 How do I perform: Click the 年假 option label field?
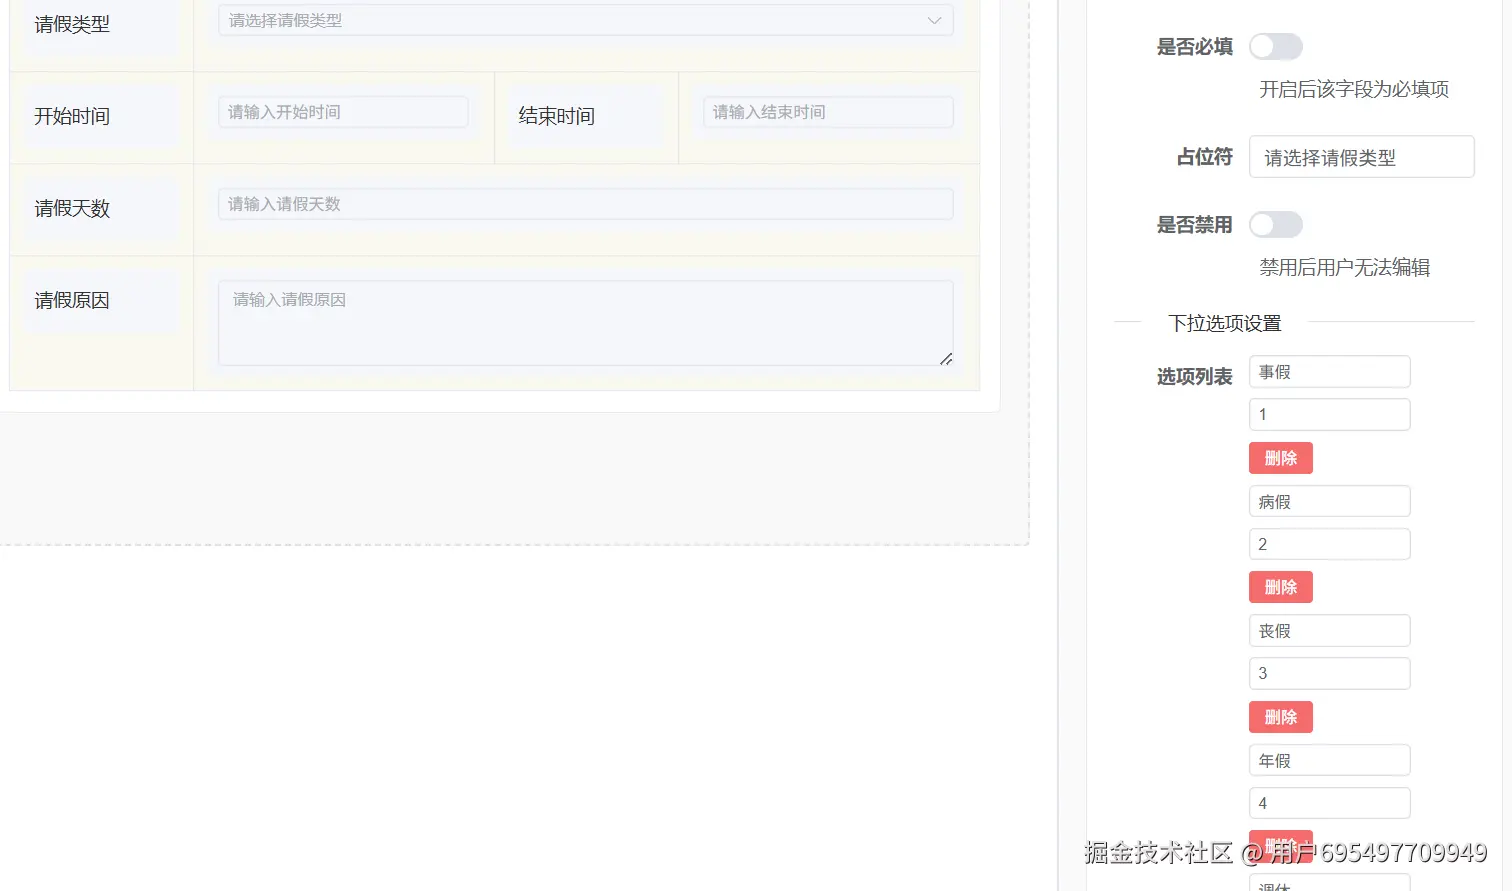point(1329,760)
